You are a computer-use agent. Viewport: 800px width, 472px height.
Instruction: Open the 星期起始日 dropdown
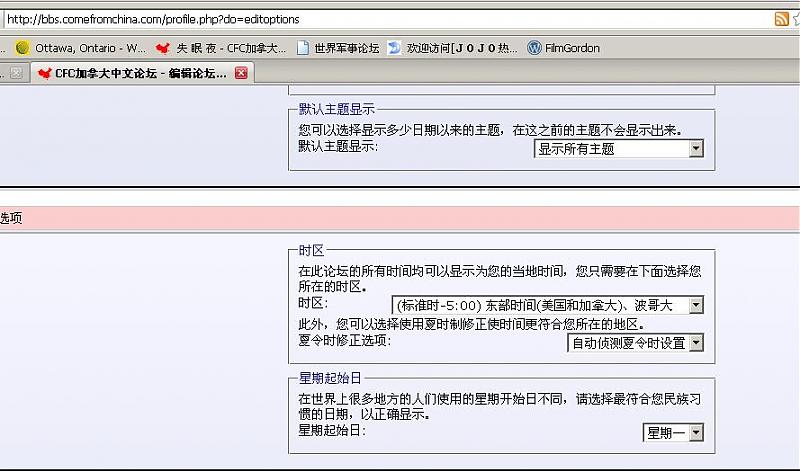click(x=673, y=432)
